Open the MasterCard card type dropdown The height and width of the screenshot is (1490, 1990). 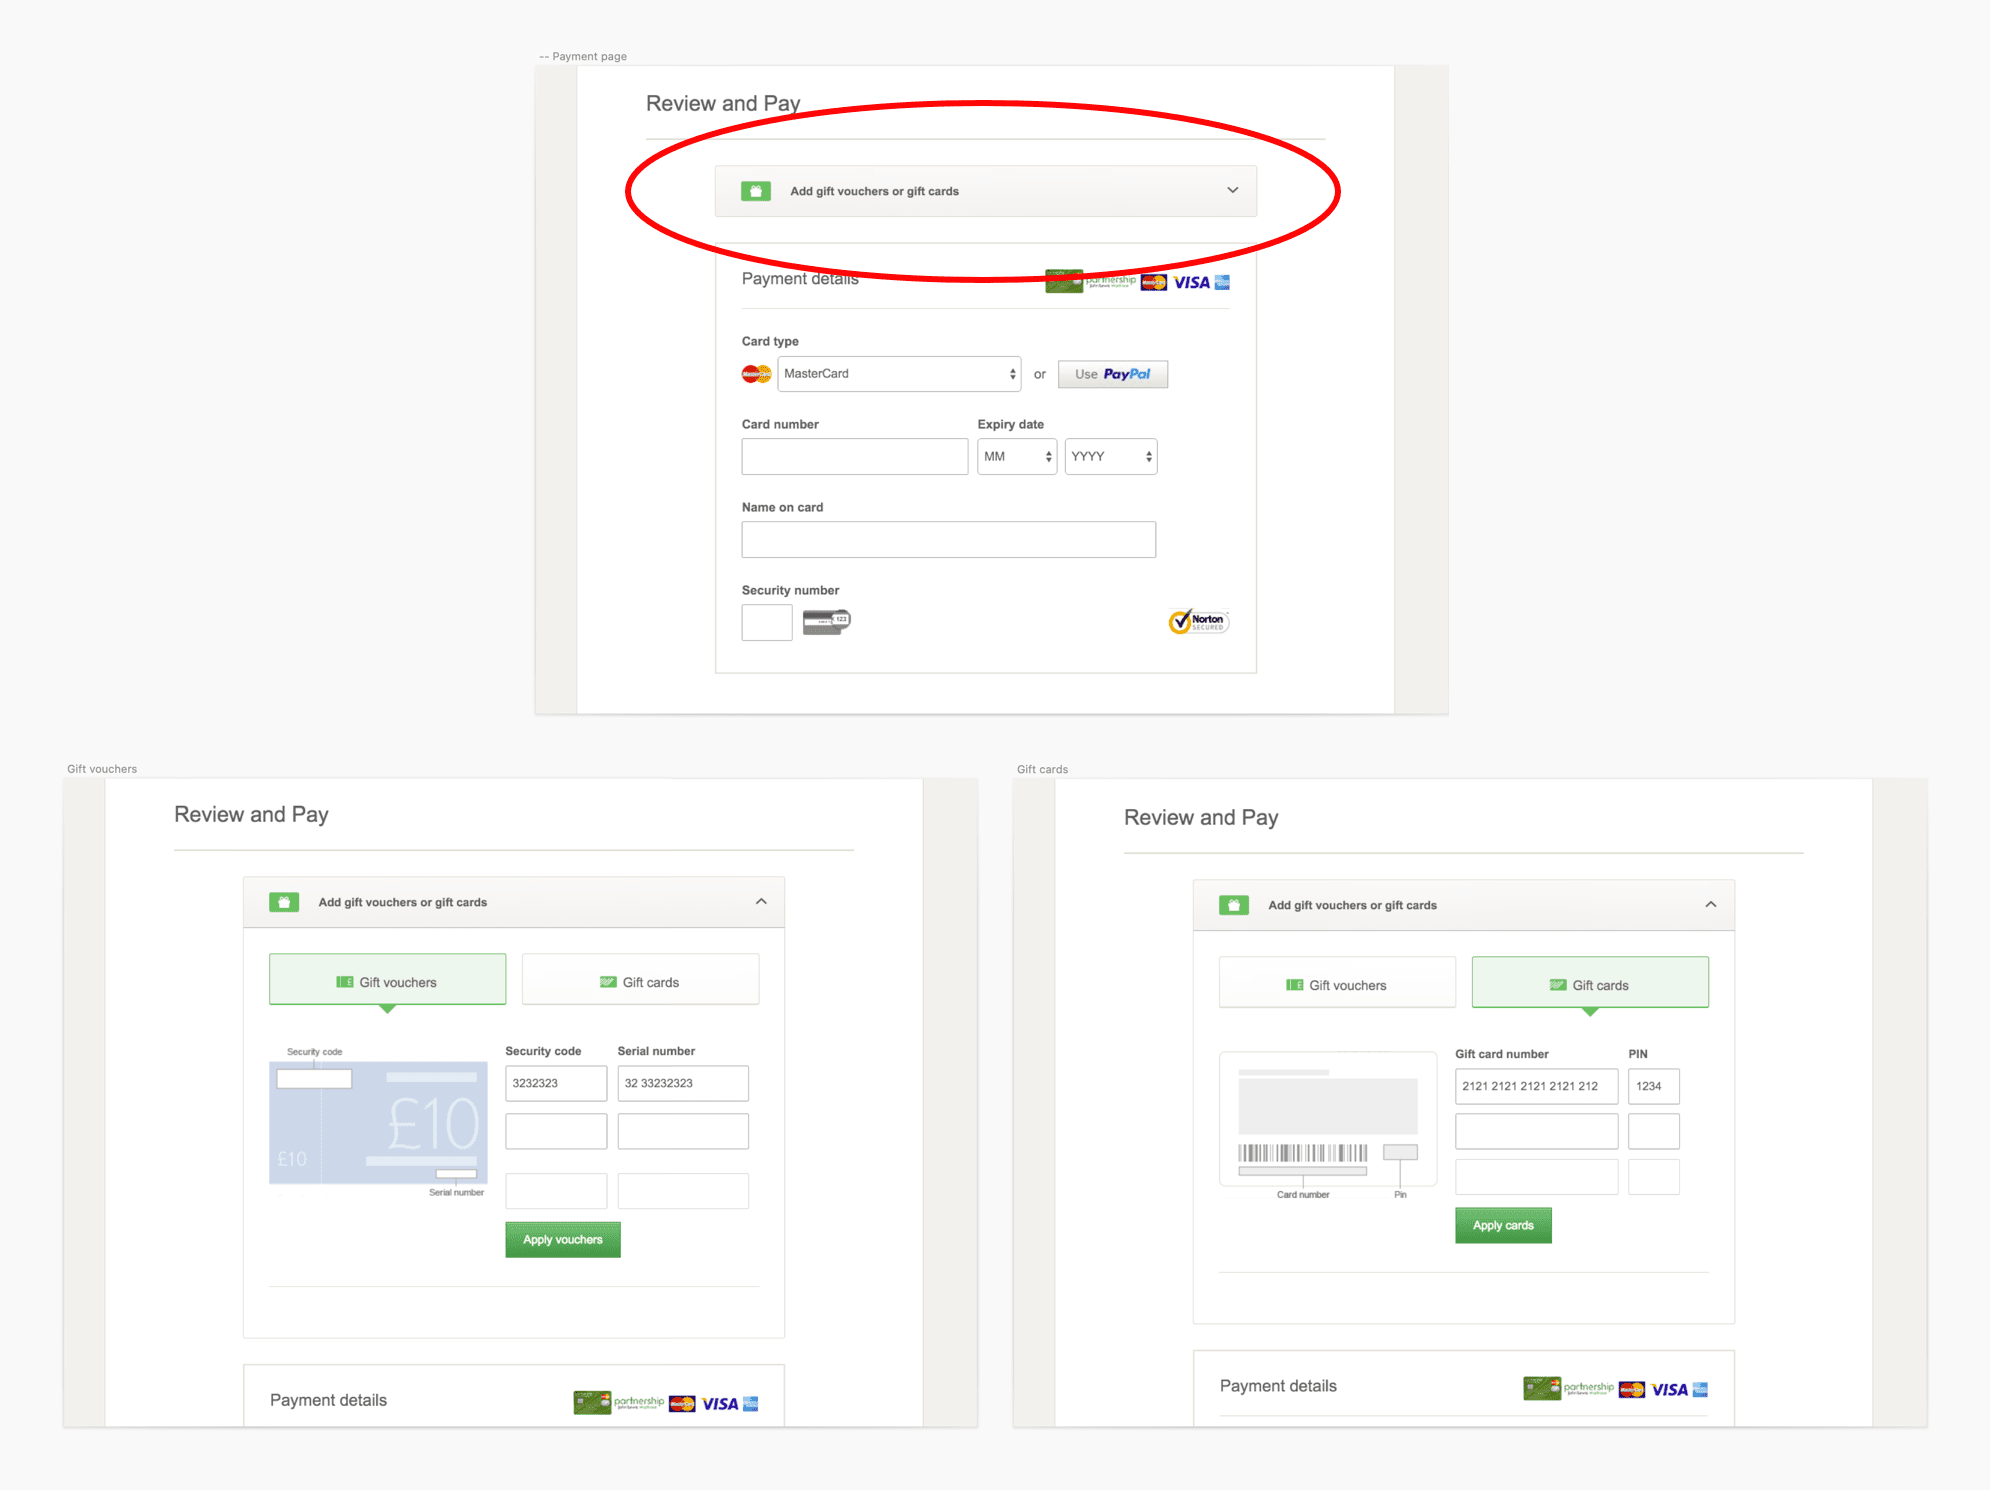pos(899,374)
